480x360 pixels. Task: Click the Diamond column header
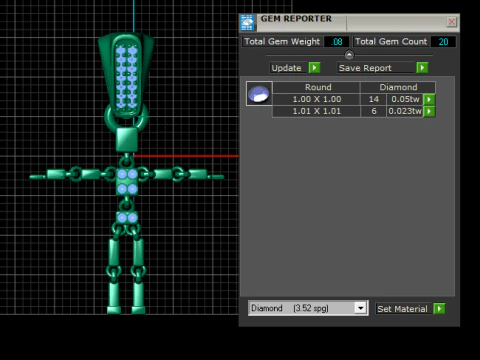click(x=398, y=87)
